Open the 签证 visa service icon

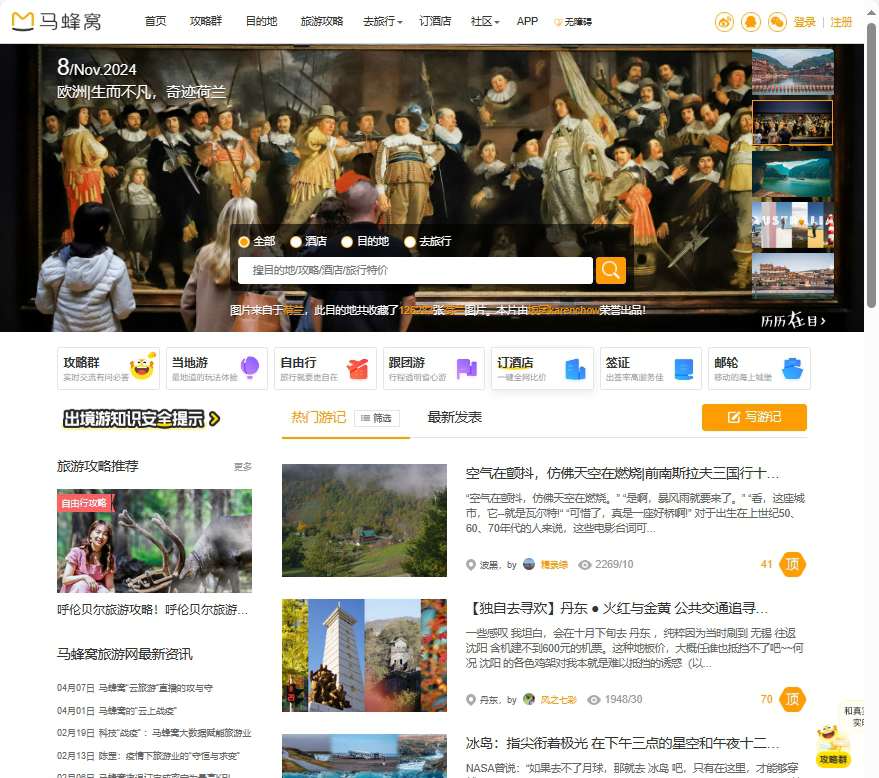(650, 367)
